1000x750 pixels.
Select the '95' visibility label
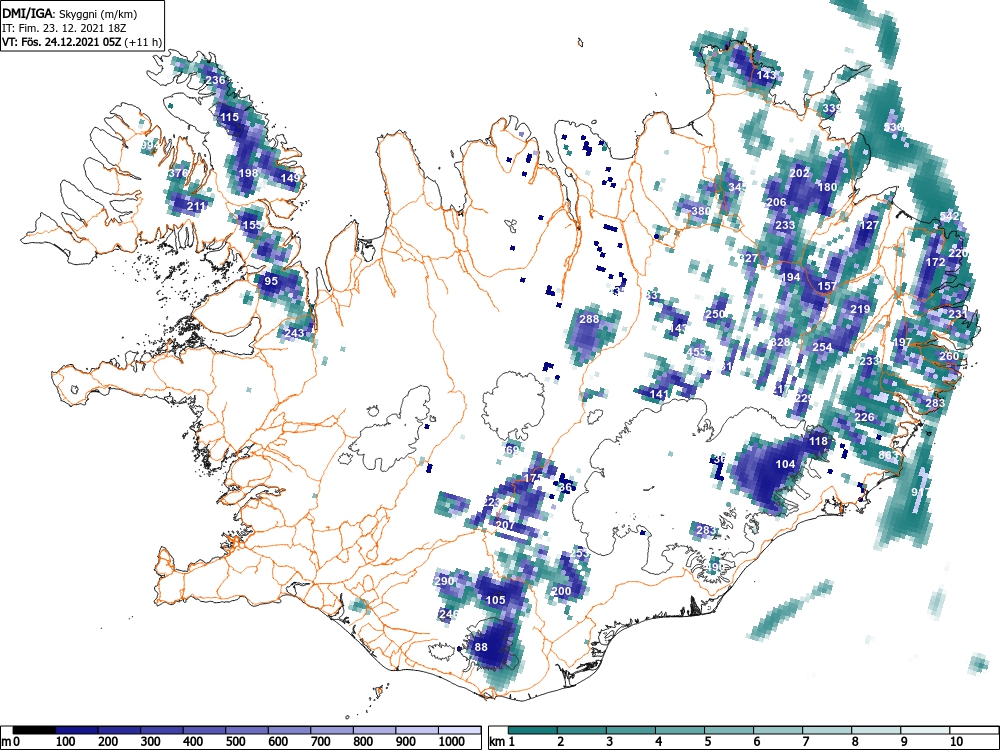[x=271, y=281]
